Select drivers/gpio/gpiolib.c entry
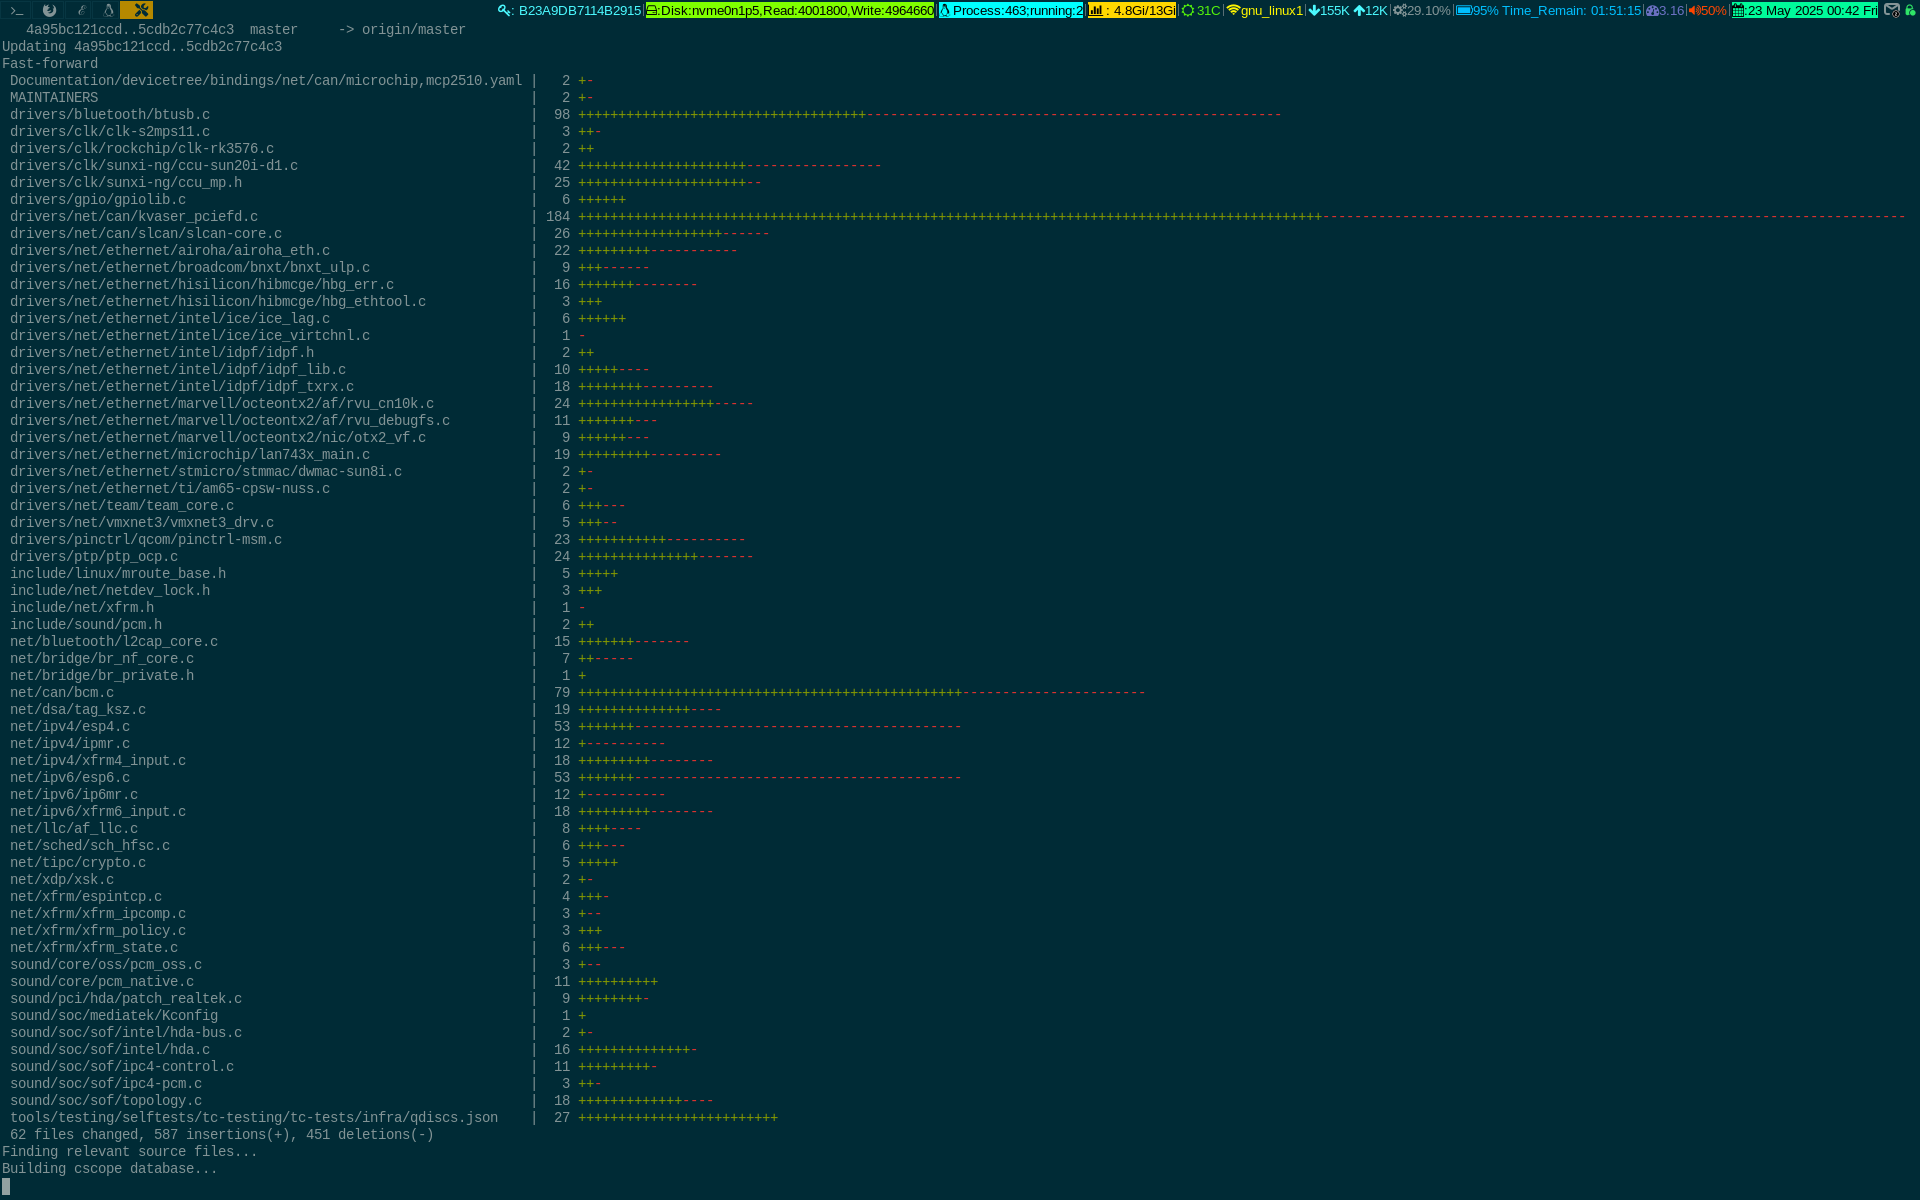The height and width of the screenshot is (1200, 1920). point(98,200)
